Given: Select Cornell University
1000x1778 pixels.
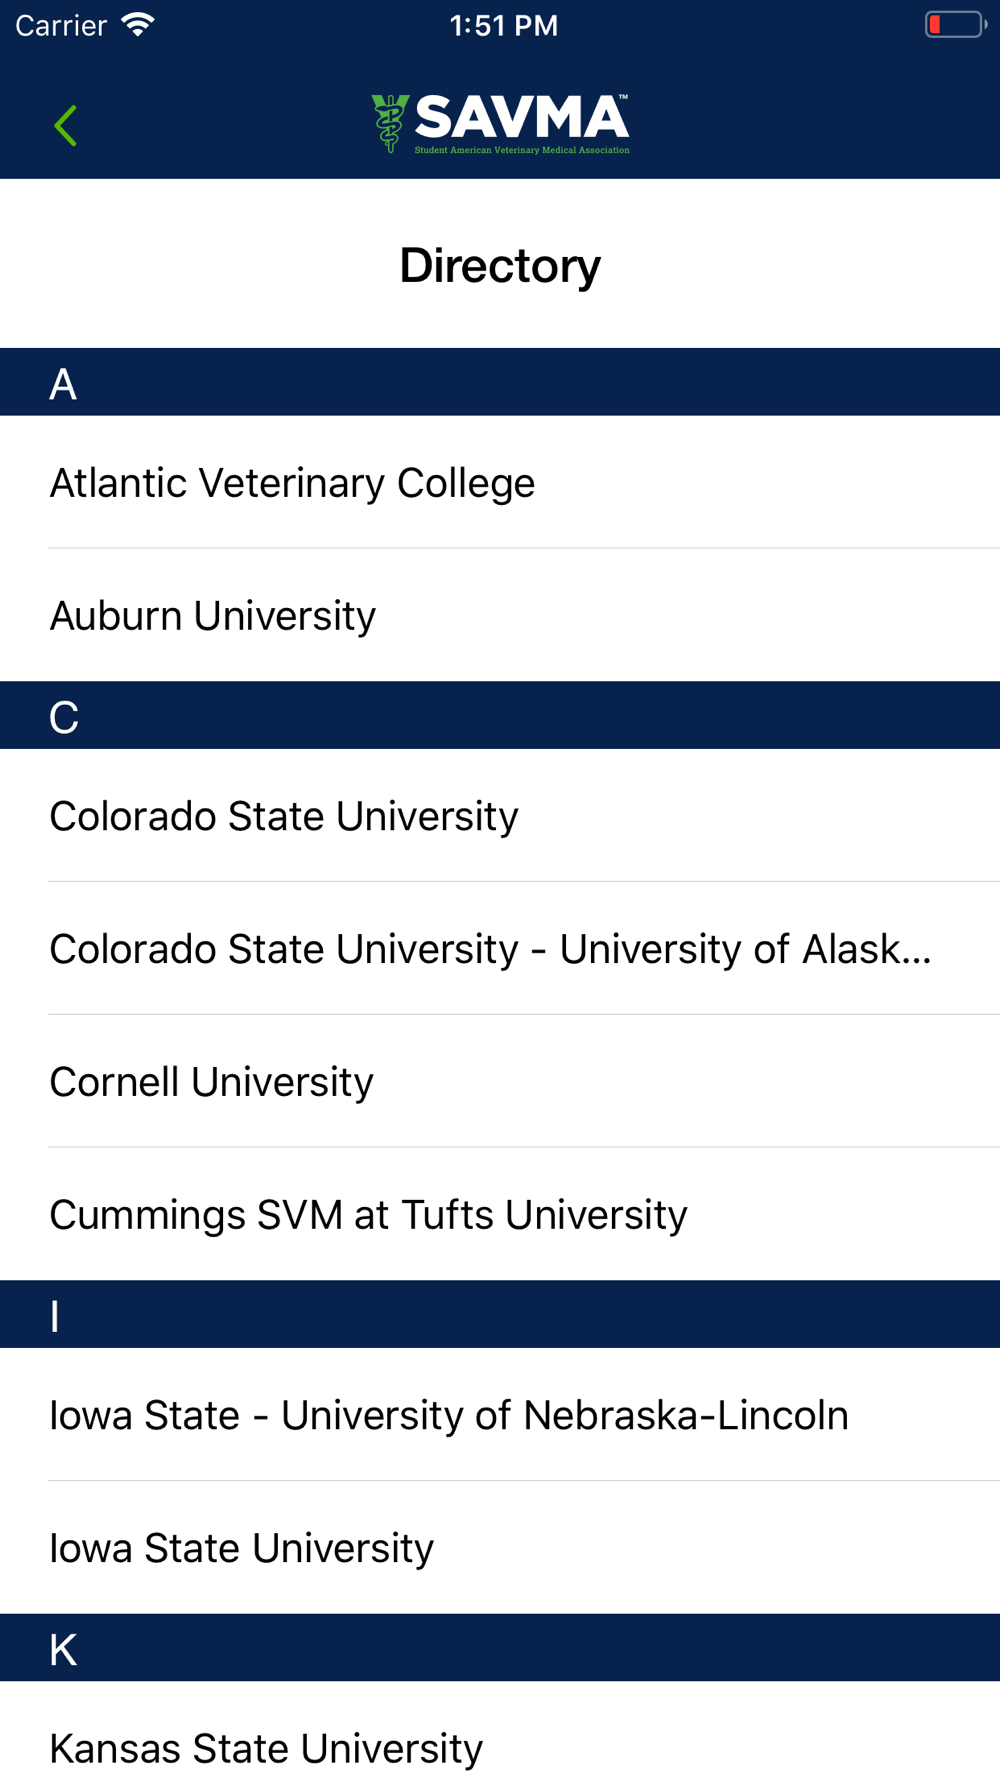Looking at the screenshot, I should click(500, 1081).
